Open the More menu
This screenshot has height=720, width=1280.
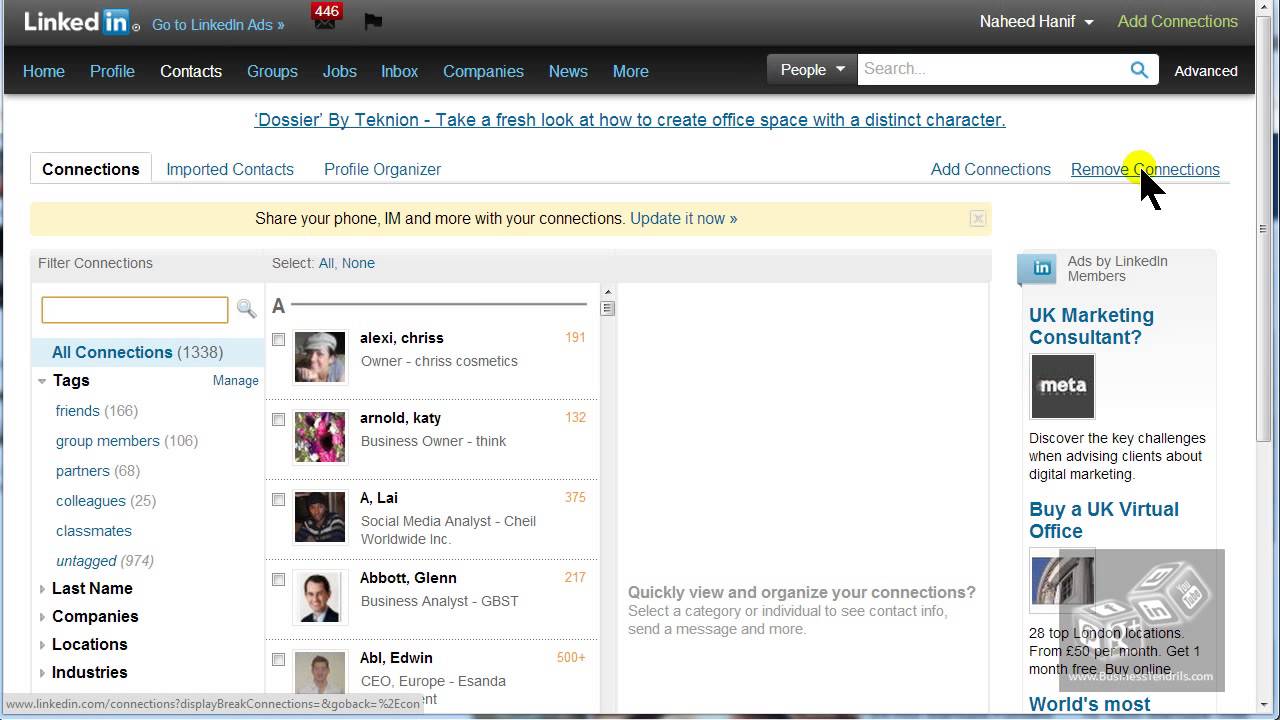(x=630, y=71)
